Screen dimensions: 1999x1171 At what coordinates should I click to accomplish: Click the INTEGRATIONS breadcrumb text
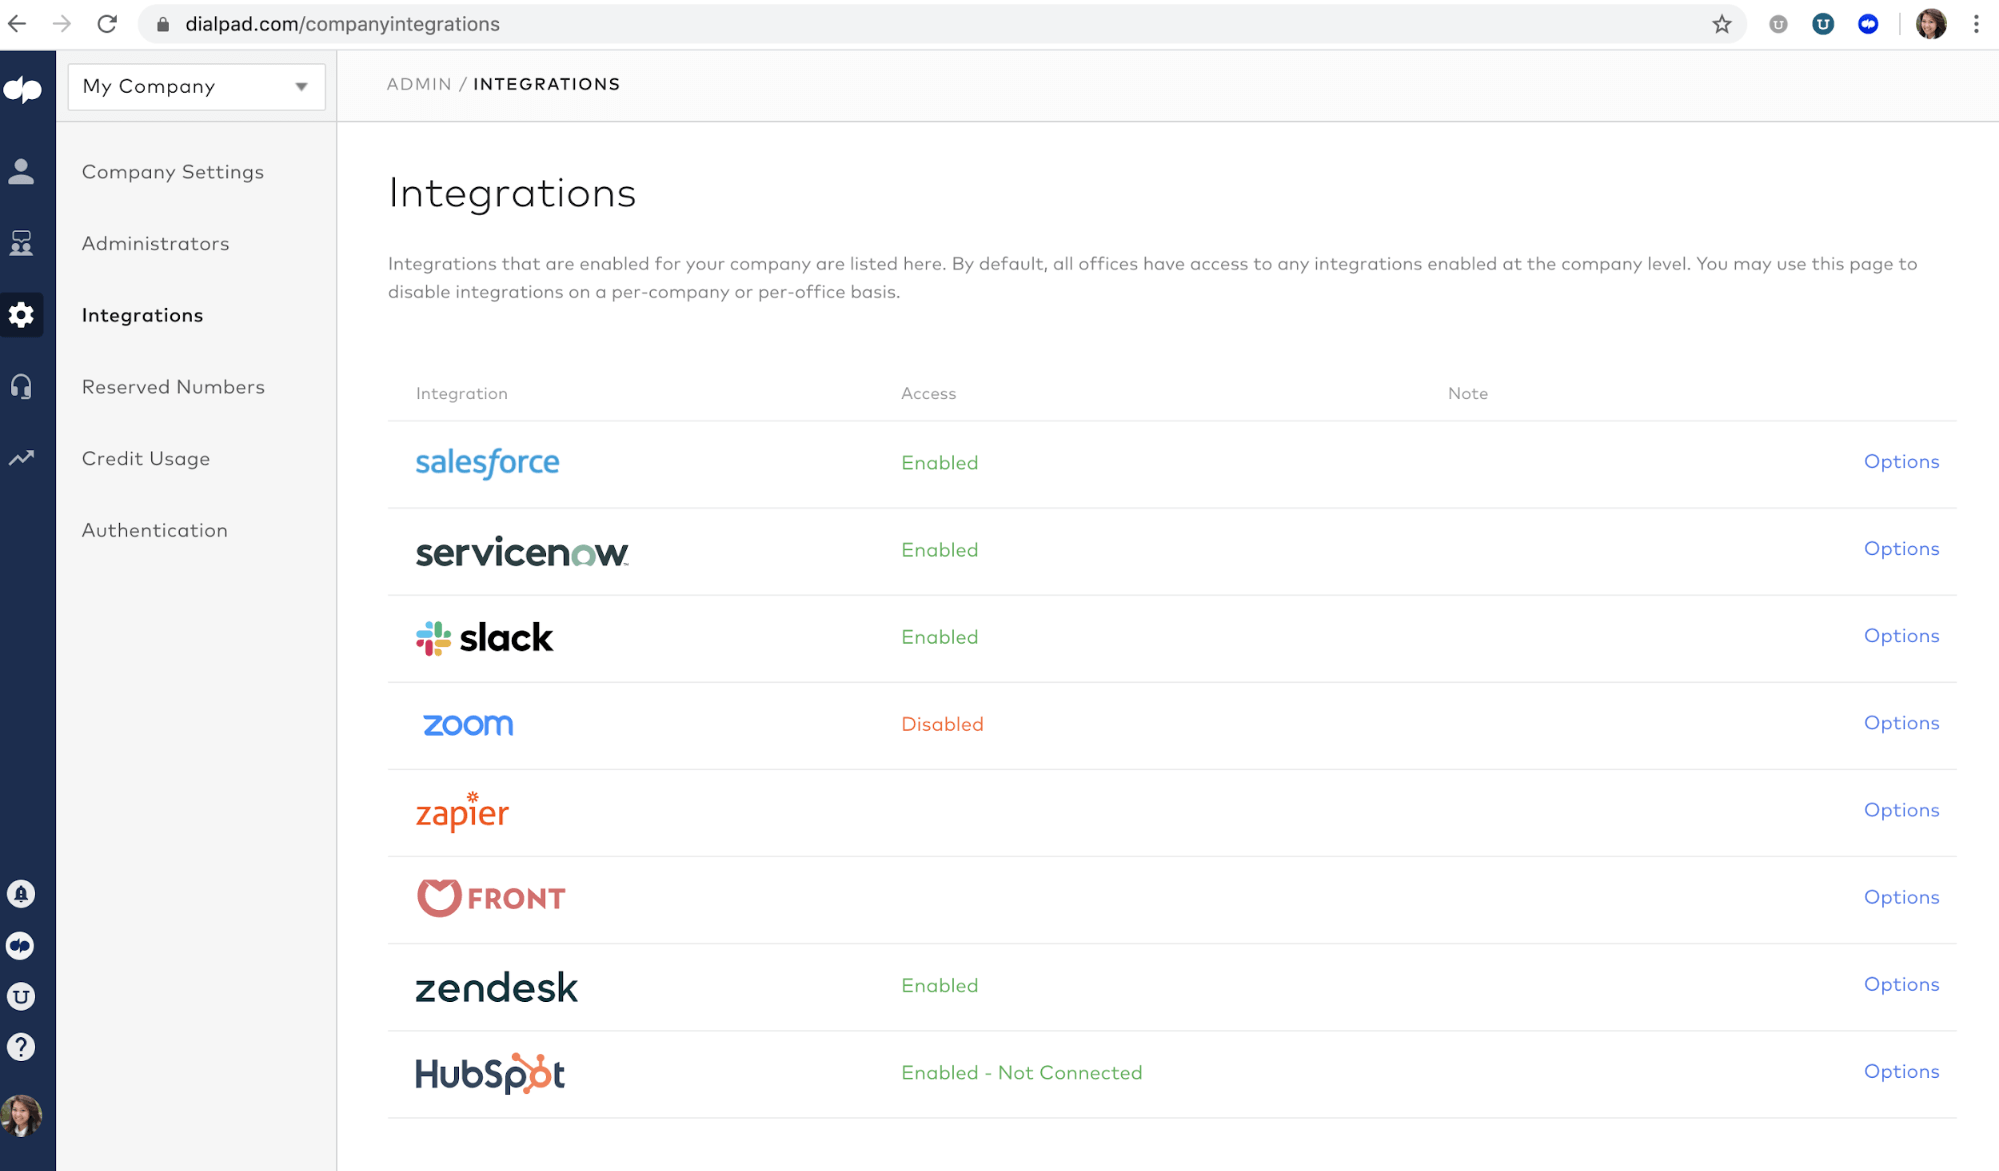546,84
